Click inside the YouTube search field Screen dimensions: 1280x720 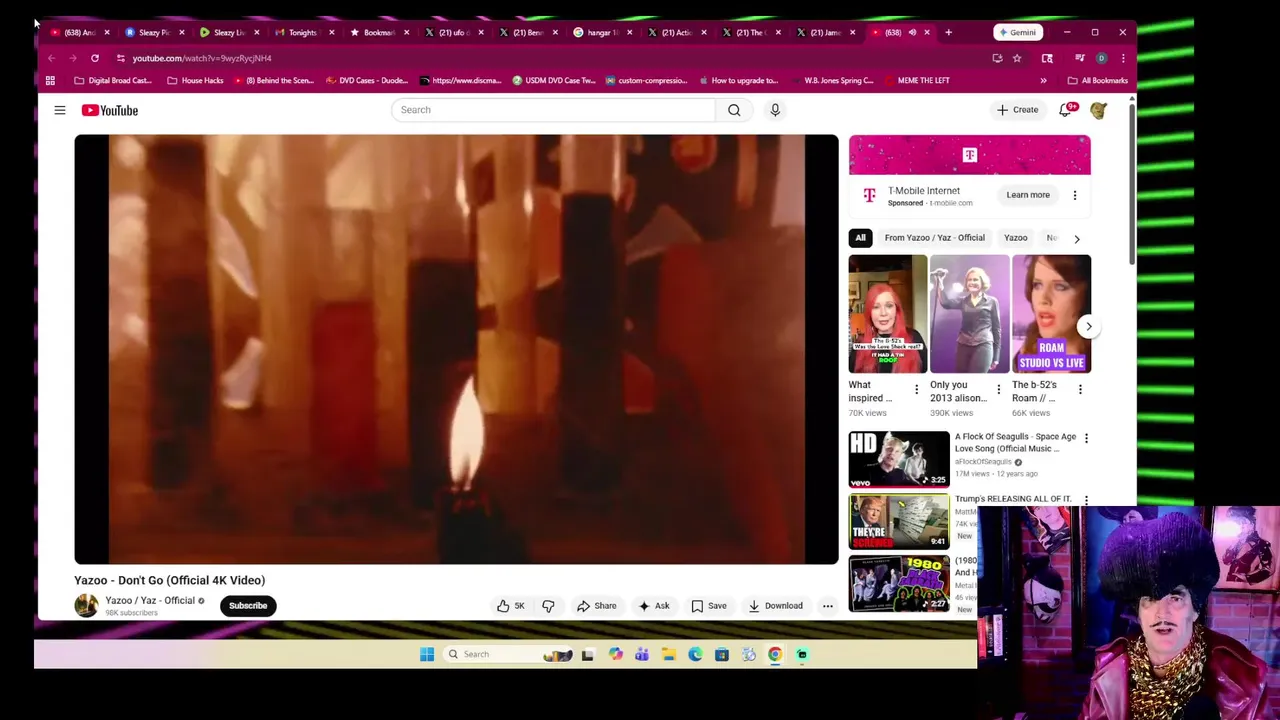[x=553, y=110]
